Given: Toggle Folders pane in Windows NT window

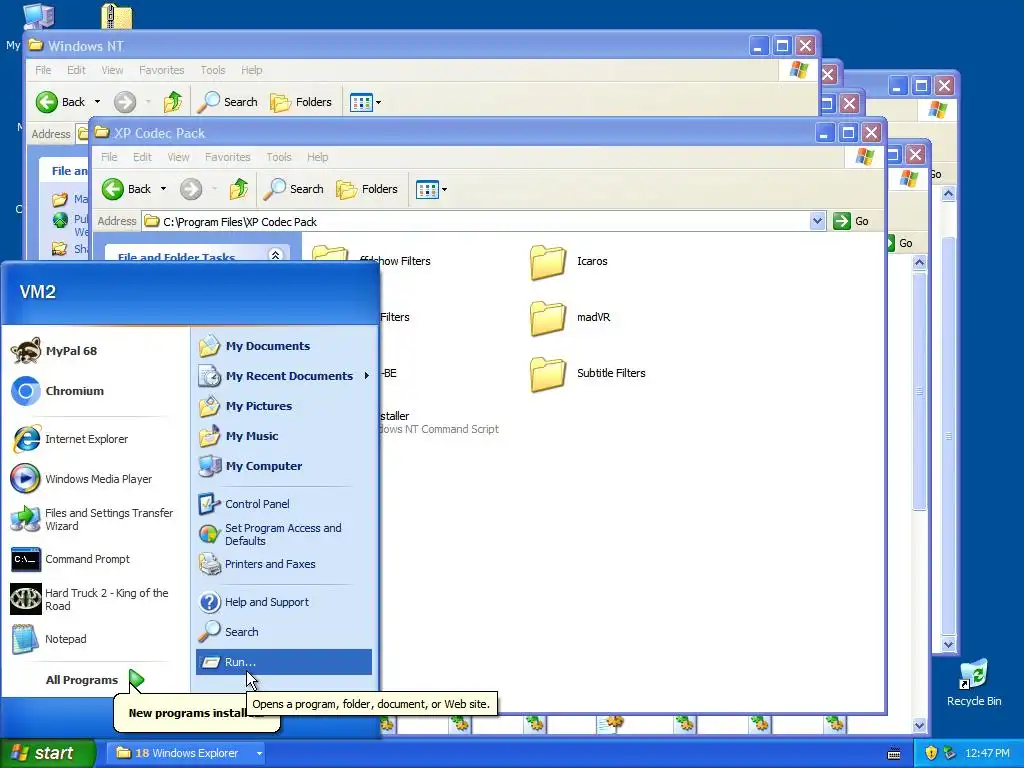Looking at the screenshot, I should pyautogui.click(x=301, y=102).
